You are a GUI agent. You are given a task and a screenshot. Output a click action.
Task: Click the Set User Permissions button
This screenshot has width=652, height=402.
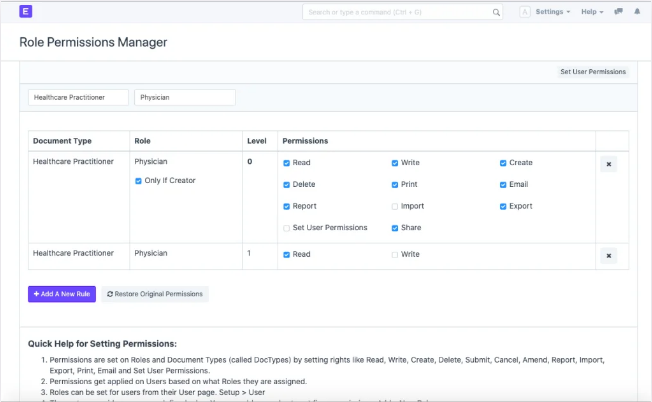pos(593,72)
